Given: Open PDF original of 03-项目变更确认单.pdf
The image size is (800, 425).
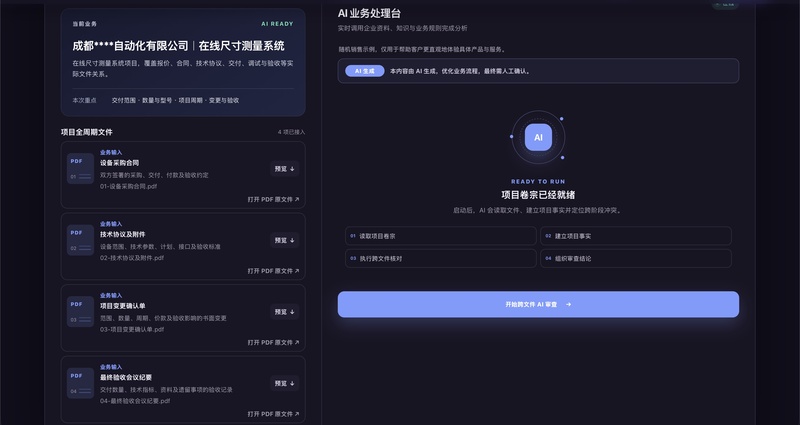Looking at the screenshot, I should [x=273, y=342].
